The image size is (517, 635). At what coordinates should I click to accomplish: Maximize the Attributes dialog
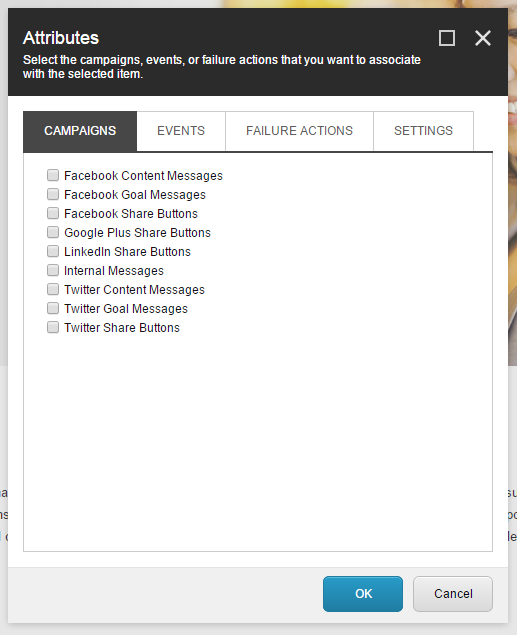click(x=447, y=38)
